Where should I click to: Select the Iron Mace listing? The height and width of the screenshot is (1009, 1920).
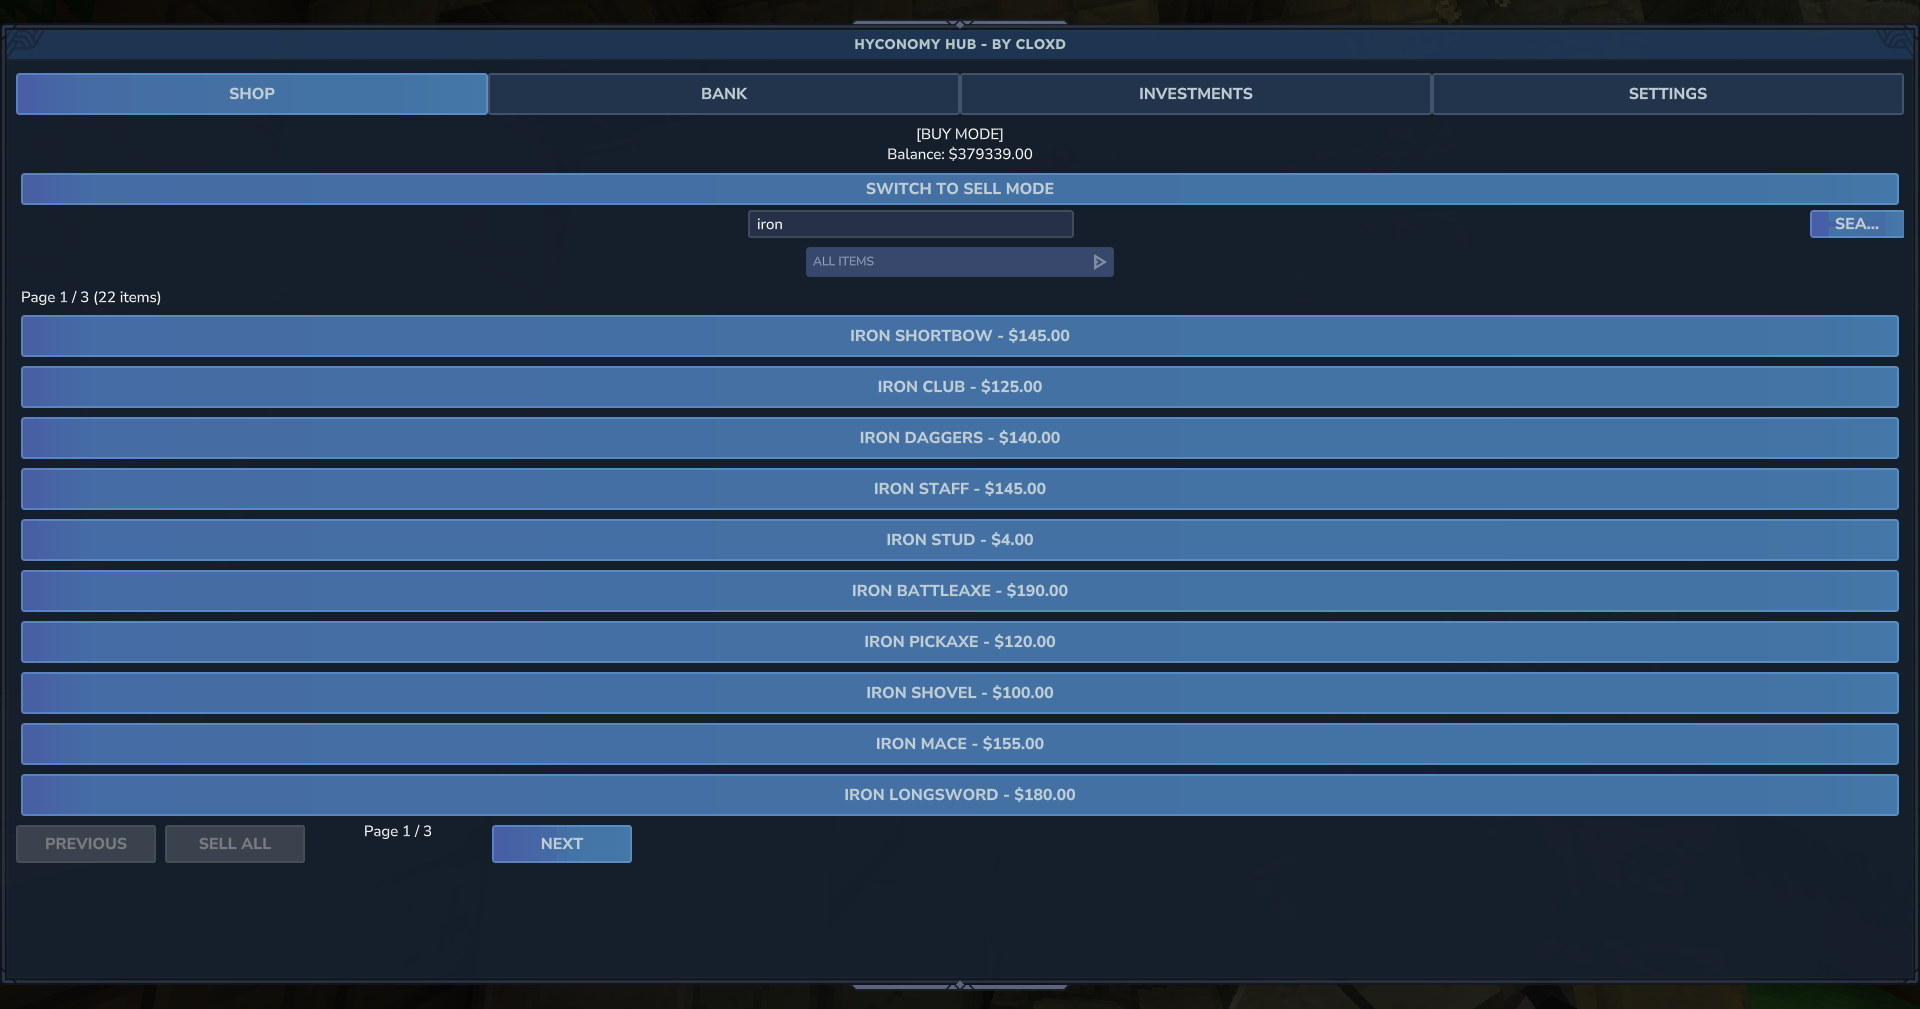point(959,744)
